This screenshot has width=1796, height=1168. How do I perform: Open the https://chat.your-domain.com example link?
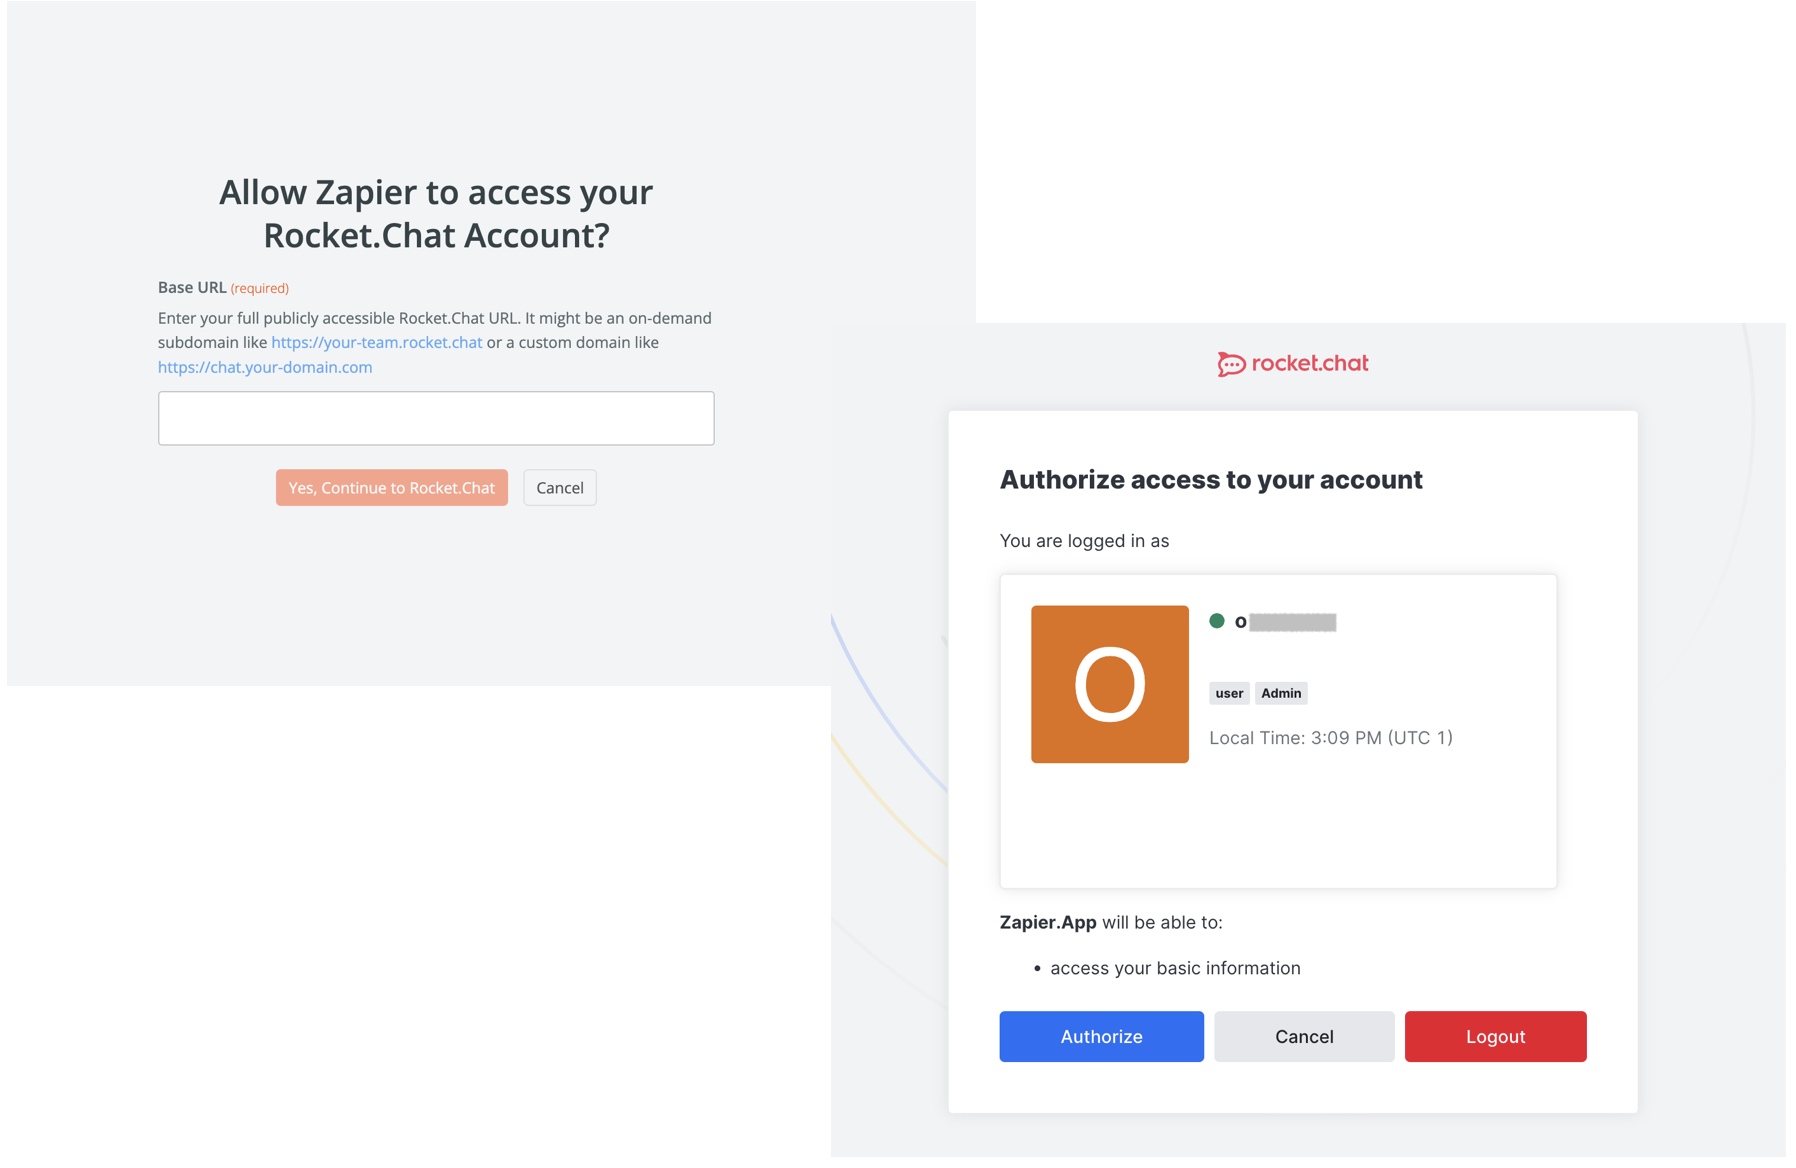[x=265, y=367]
